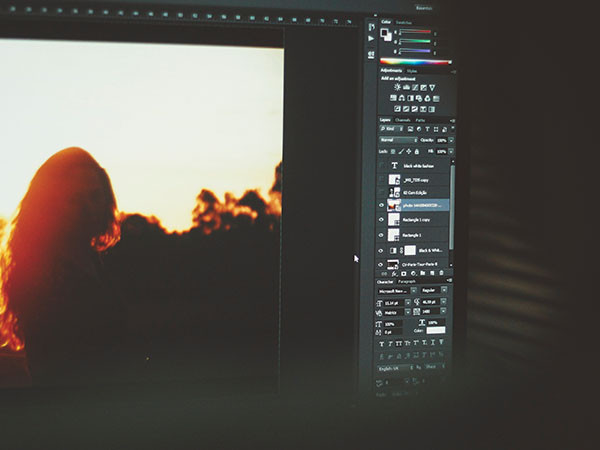Click the Brightness/Contrast adjustment icon
Image resolution: width=600 pixels, height=450 pixels.
click(397, 88)
